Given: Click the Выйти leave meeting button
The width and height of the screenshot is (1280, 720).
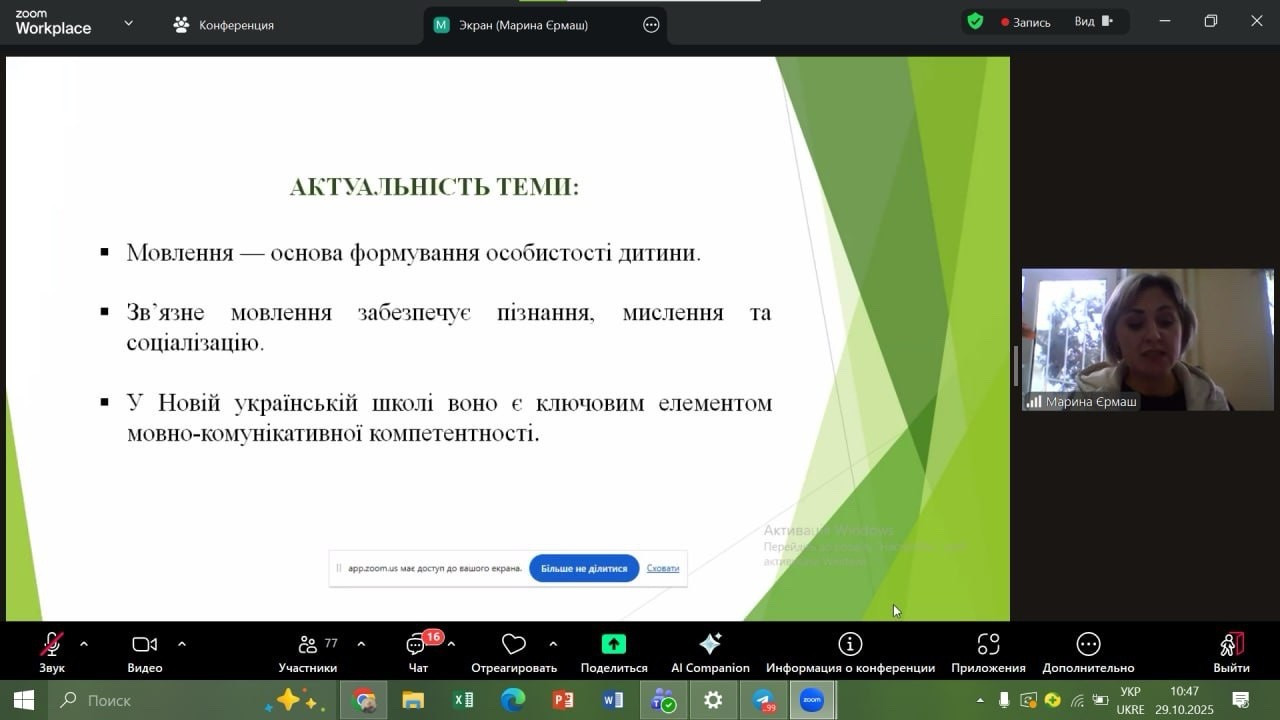Looking at the screenshot, I should 1232,652.
